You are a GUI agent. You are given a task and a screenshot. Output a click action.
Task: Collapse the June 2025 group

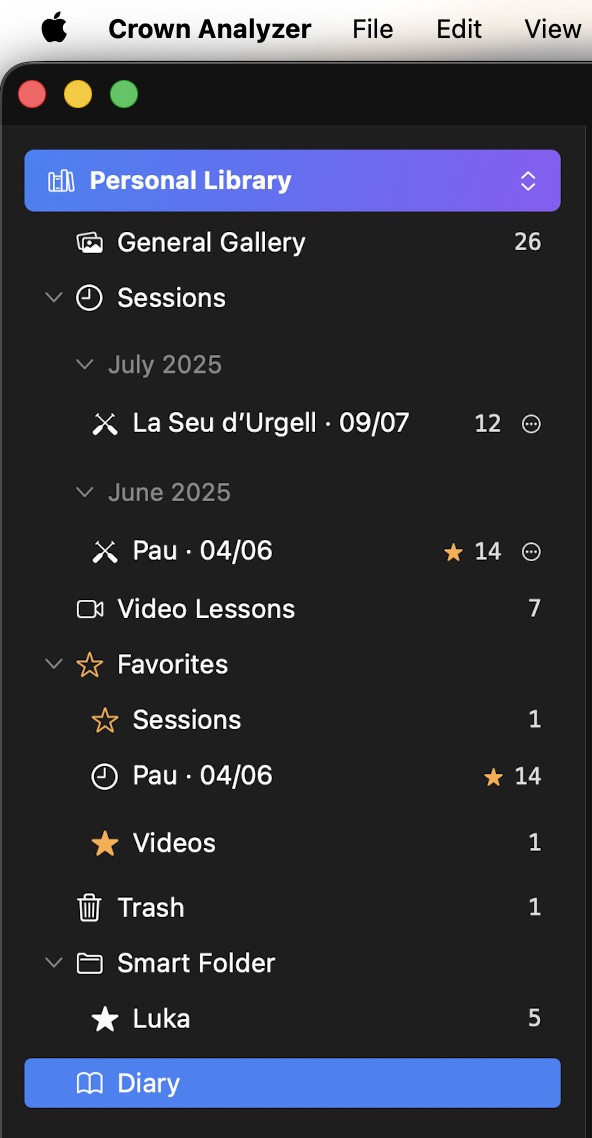click(85, 491)
